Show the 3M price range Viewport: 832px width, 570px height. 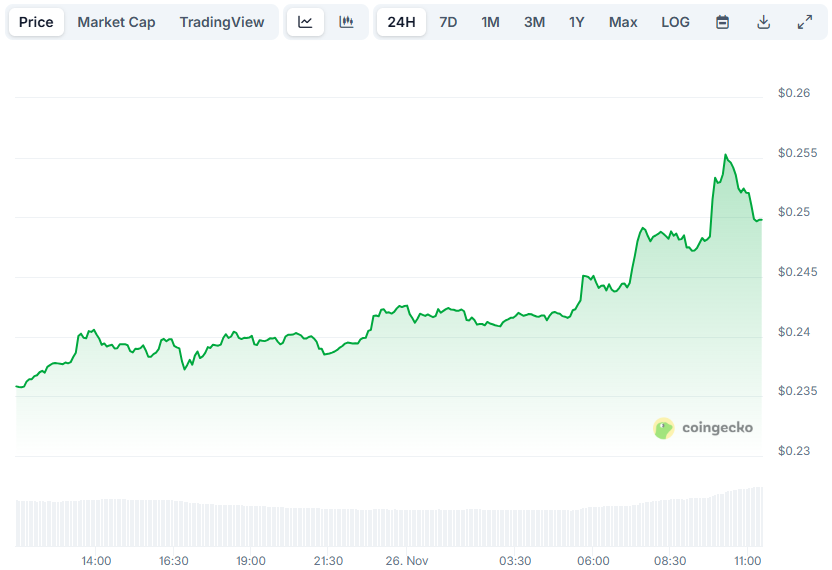(x=535, y=22)
